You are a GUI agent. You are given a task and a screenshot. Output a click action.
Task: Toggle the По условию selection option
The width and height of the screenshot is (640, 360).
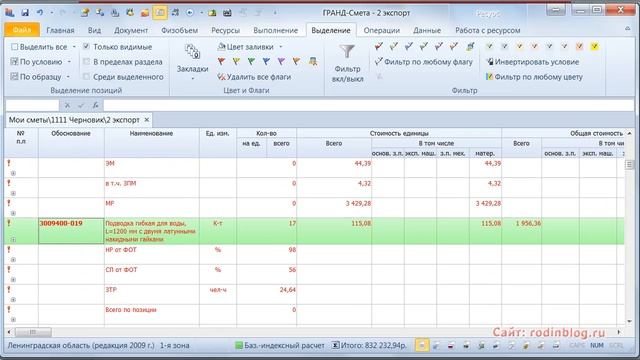click(x=36, y=62)
